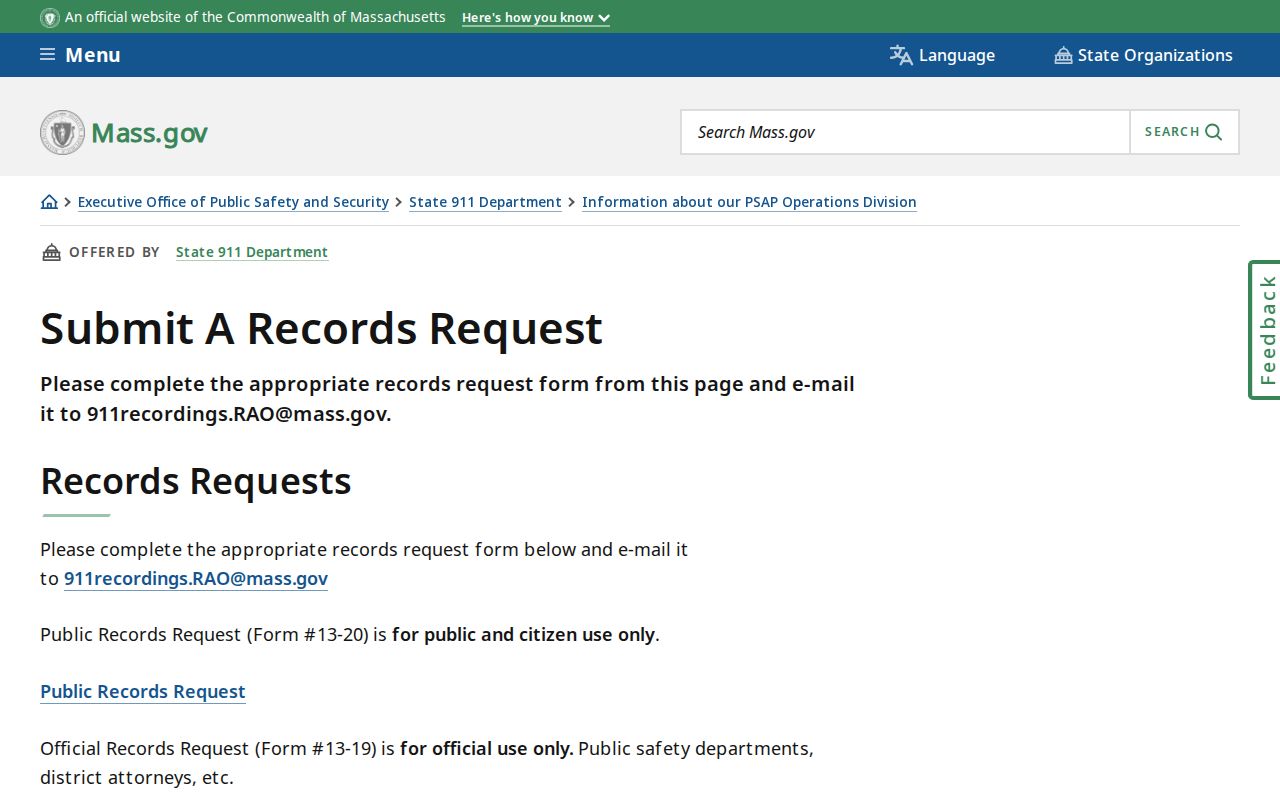Click the Commonwealth seal in top banner

(x=50, y=18)
